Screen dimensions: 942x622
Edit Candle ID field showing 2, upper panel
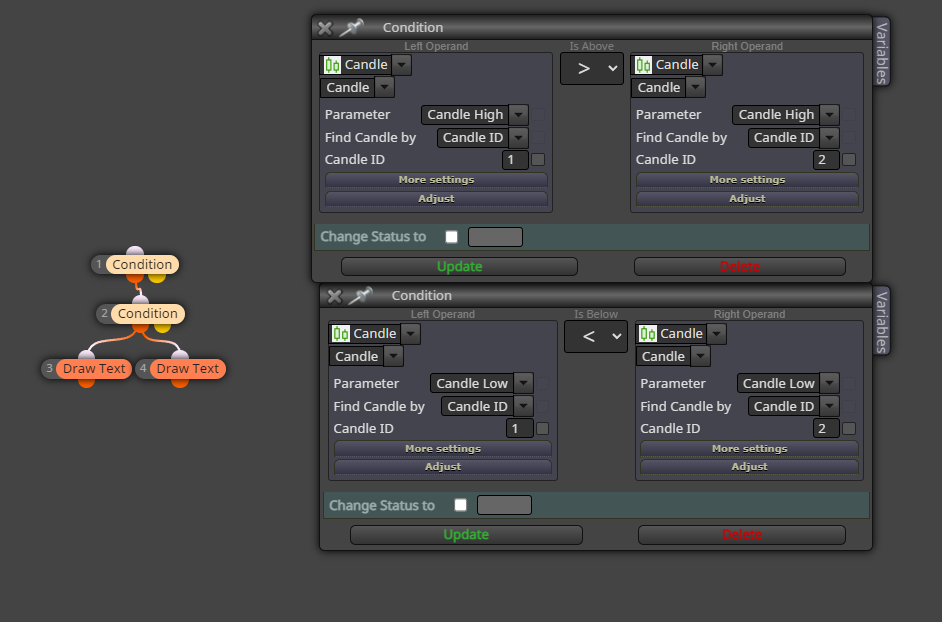click(x=826, y=160)
